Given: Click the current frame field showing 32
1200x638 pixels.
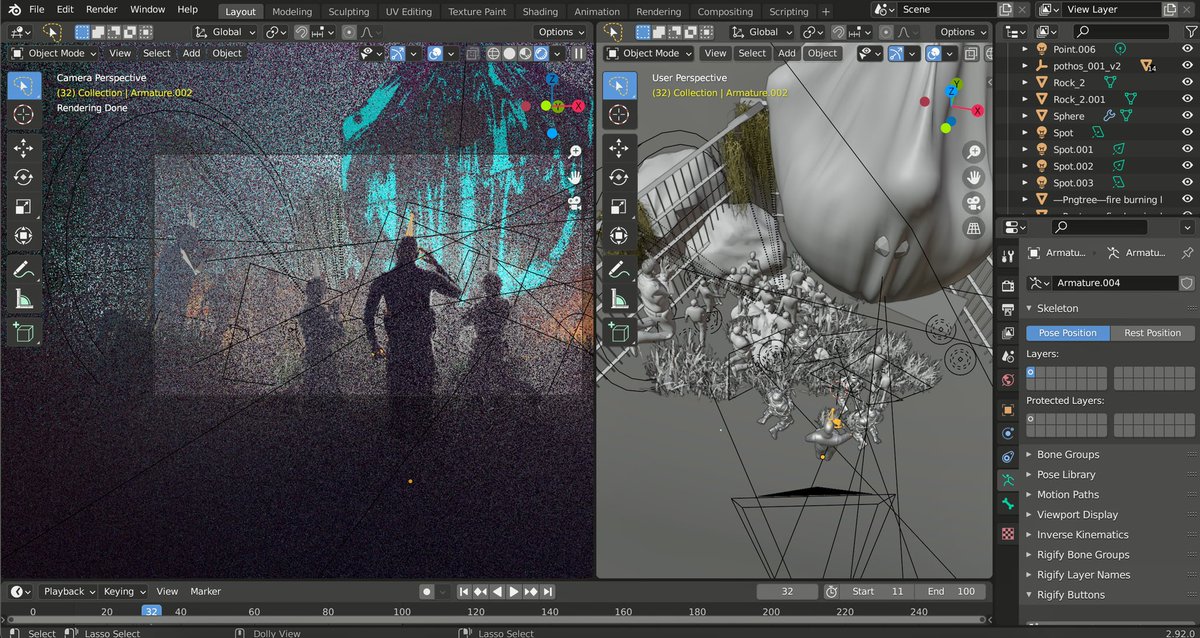Looking at the screenshot, I should pyautogui.click(x=787, y=592).
